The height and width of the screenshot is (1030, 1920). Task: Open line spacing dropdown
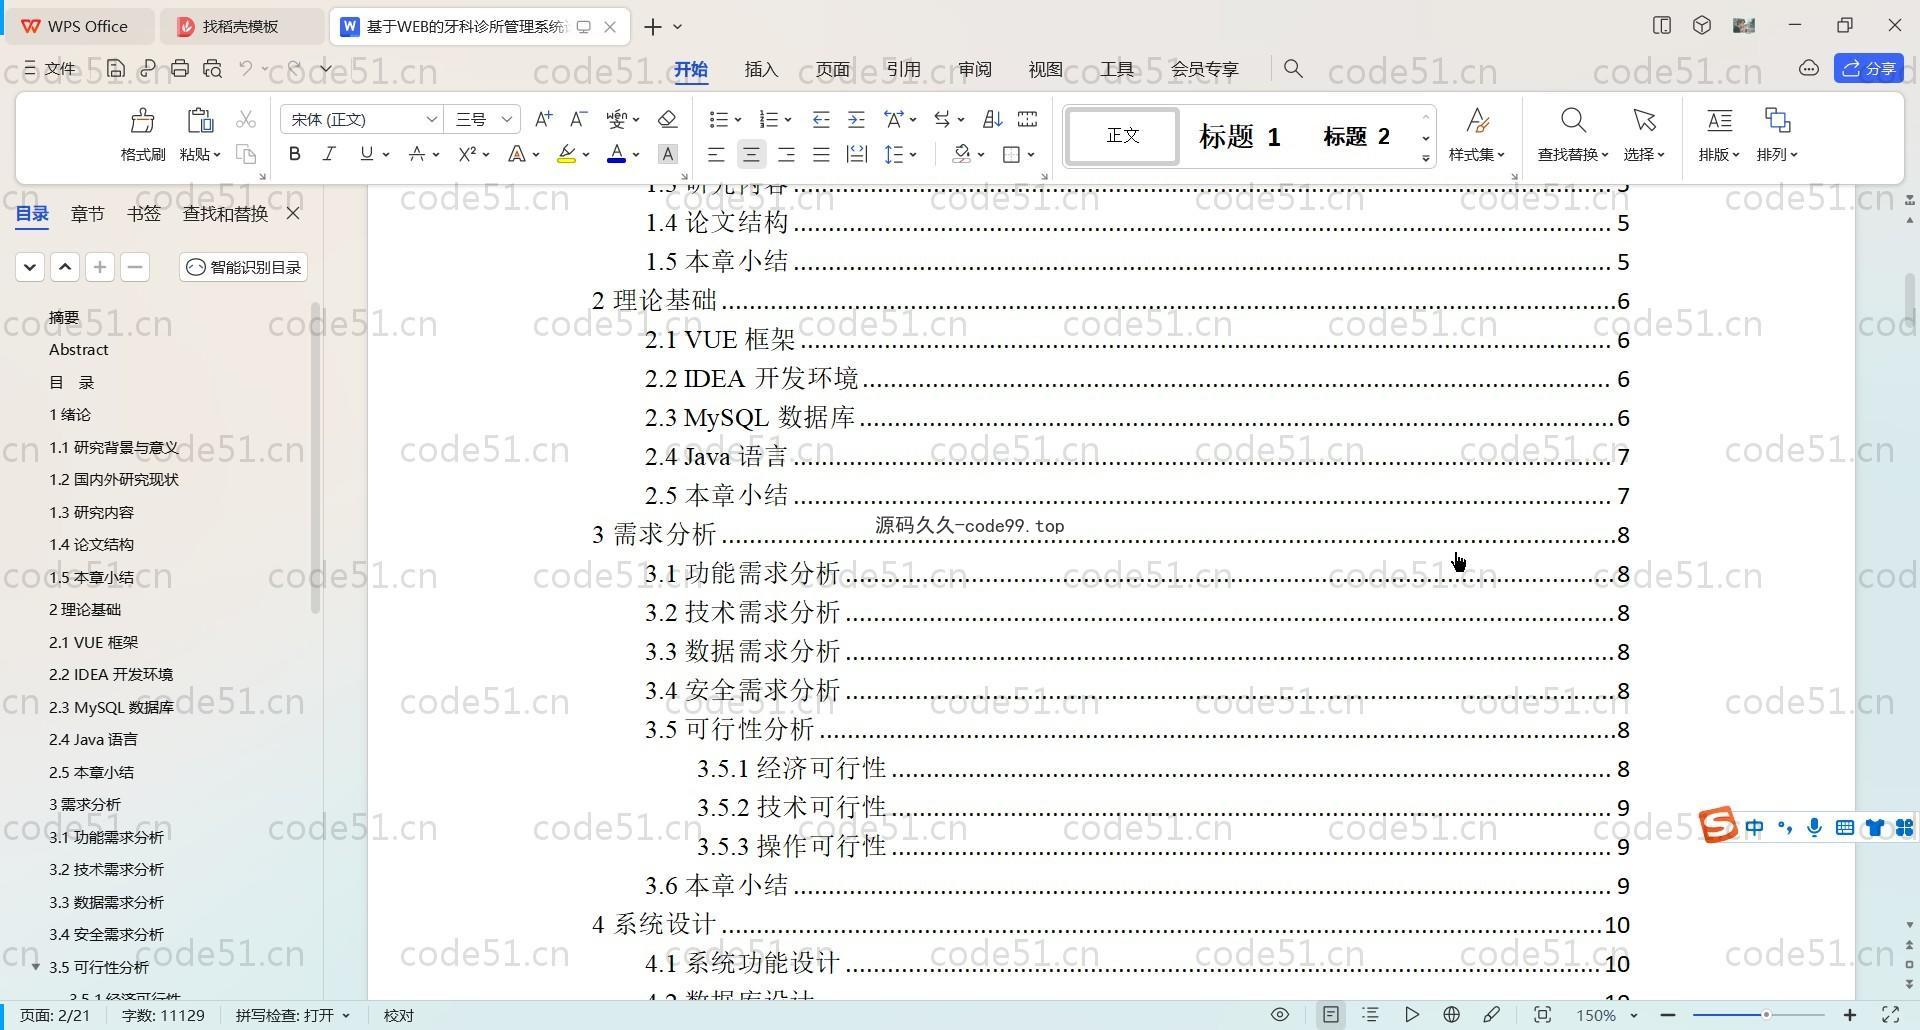[913, 155]
